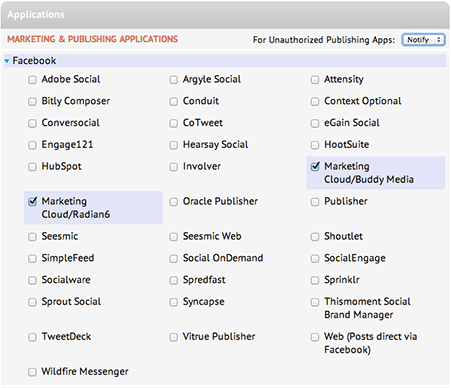The height and width of the screenshot is (388, 451).
Task: Check the eGain Social box
Action: (x=315, y=123)
